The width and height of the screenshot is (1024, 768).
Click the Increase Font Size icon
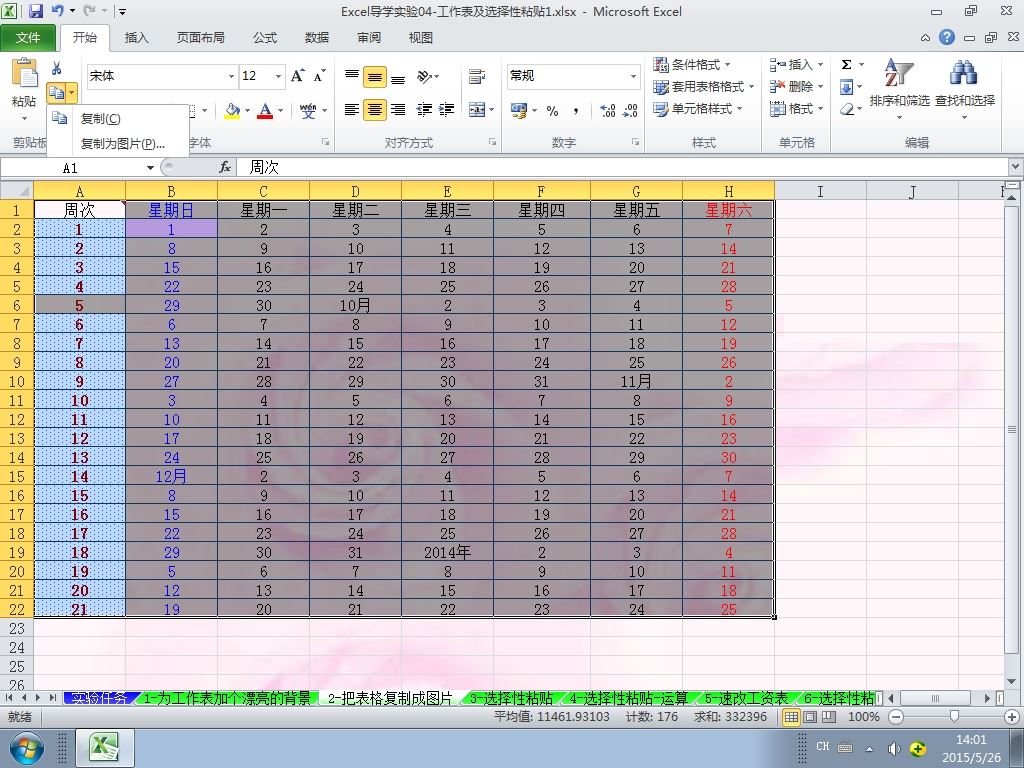point(297,76)
